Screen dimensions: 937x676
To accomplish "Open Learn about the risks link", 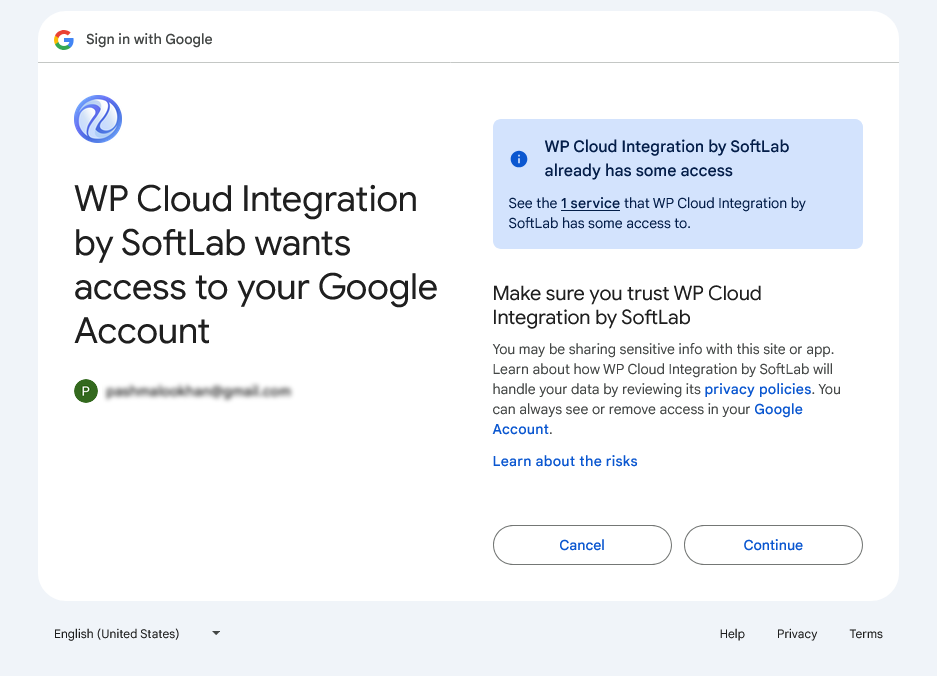I will pyautogui.click(x=565, y=461).
